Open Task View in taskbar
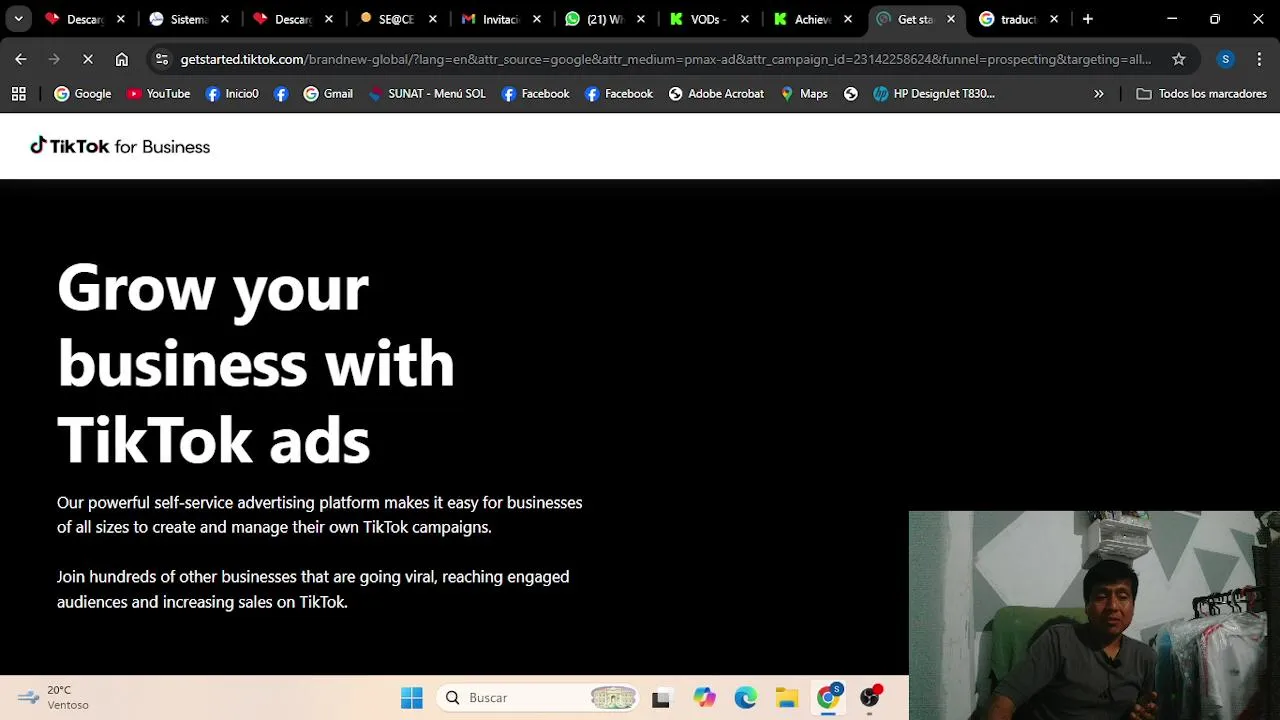Image resolution: width=1280 pixels, height=720 pixels. point(661,698)
